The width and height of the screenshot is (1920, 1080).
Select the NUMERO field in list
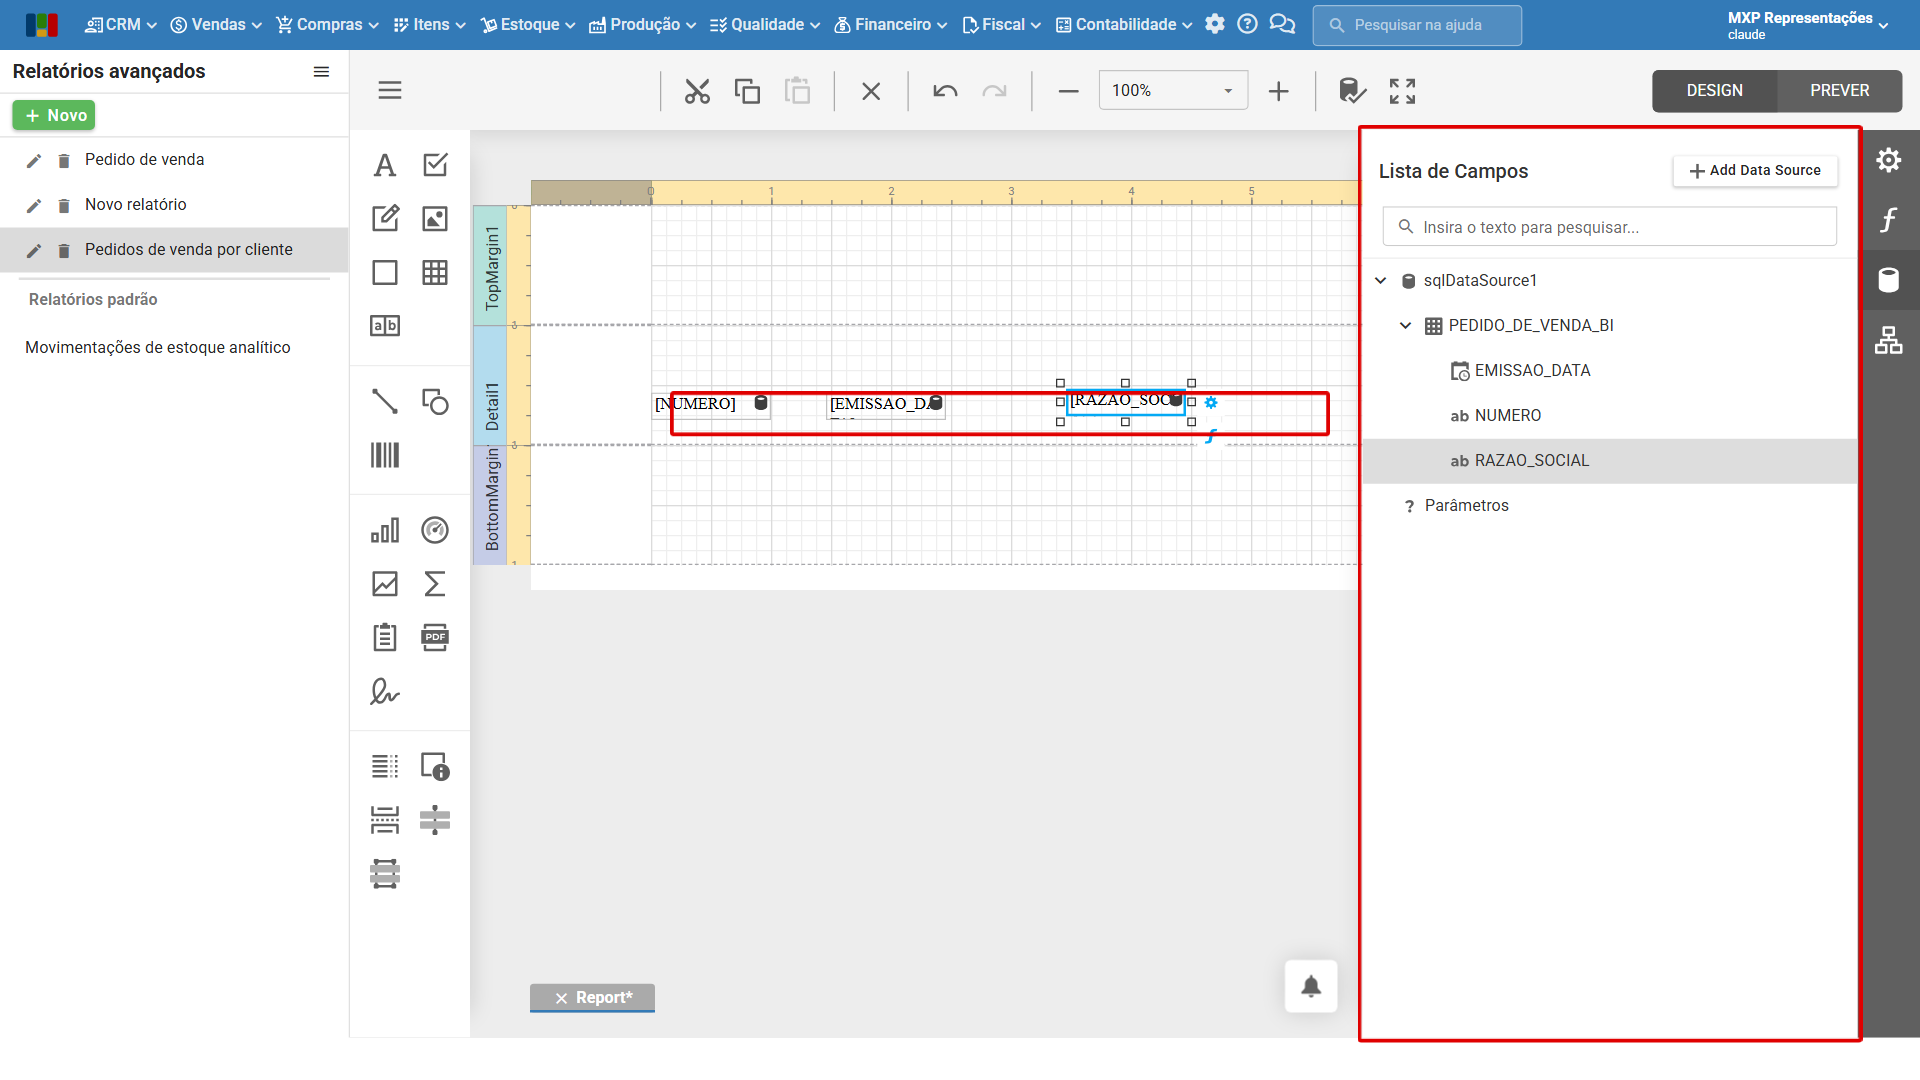(1508, 415)
